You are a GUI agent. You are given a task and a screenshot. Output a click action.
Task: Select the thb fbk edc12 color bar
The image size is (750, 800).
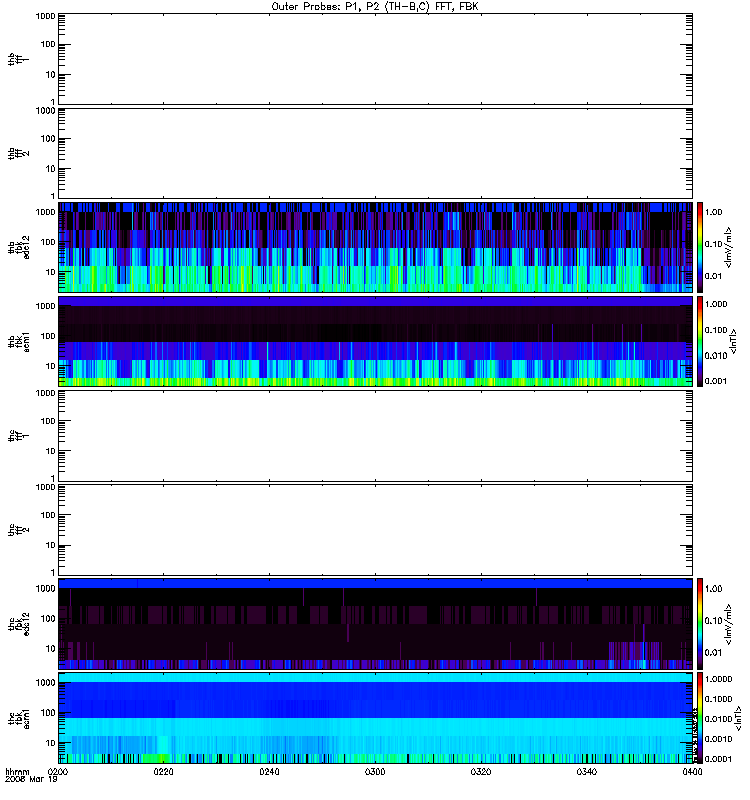700,247
